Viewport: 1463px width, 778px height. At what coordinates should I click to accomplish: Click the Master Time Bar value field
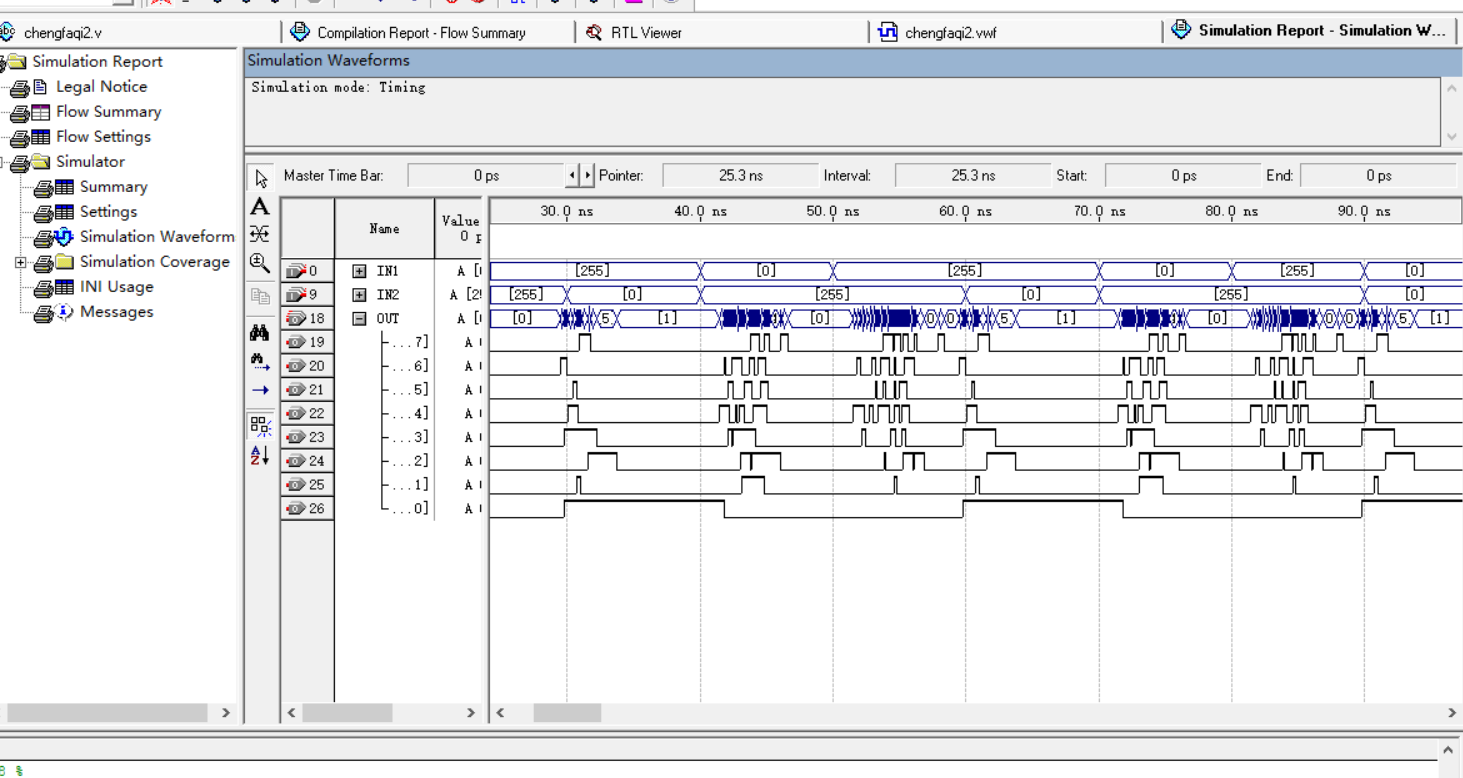[x=487, y=176]
